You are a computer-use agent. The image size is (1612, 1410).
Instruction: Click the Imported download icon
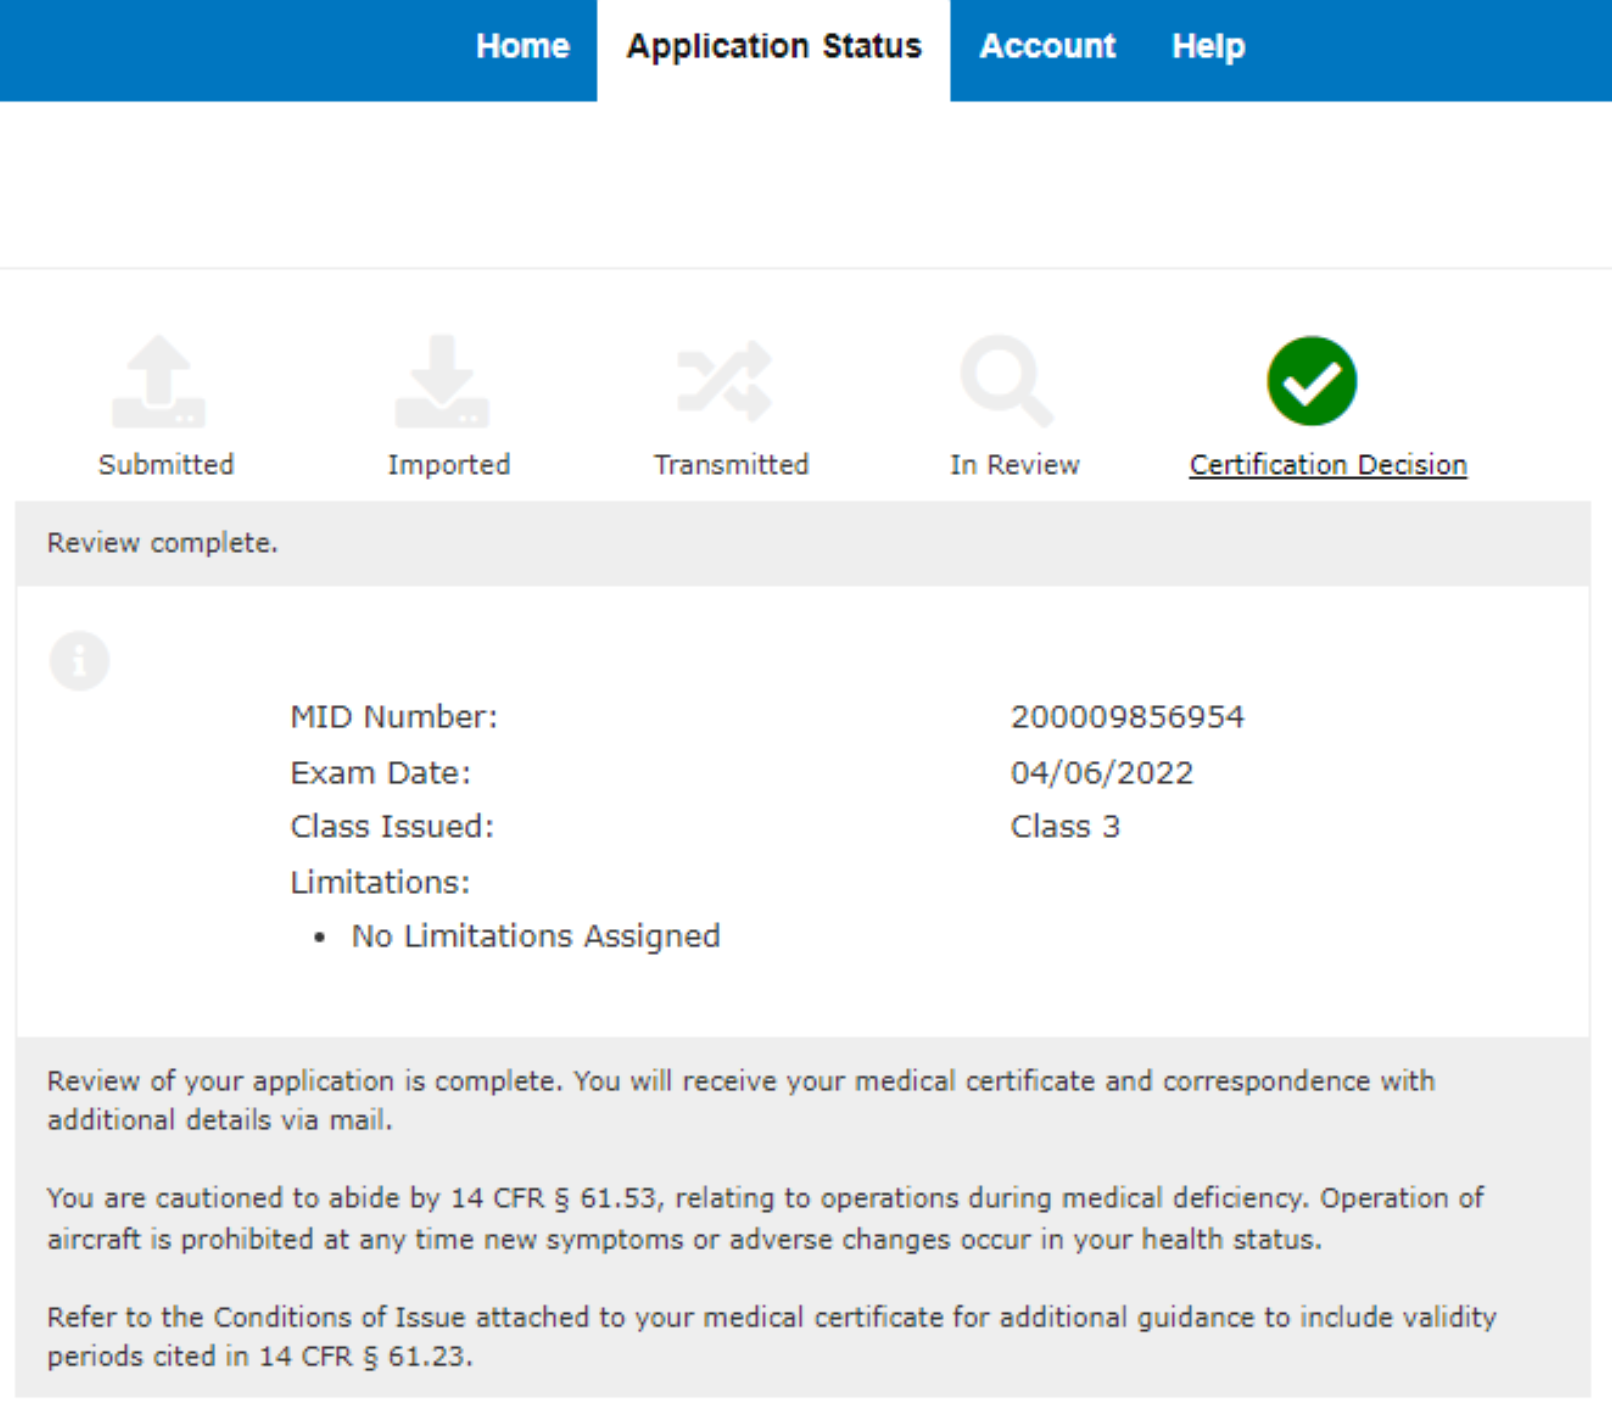448,383
